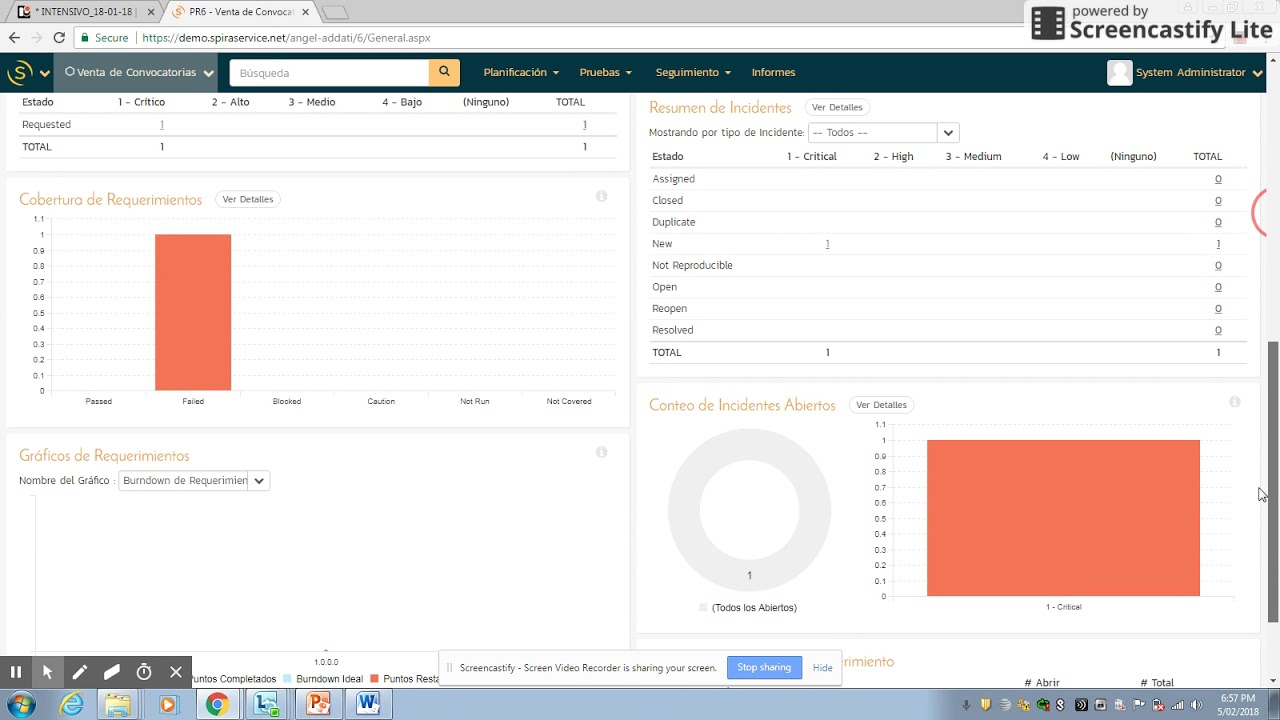The image size is (1280, 720).
Task: Go back with the browser back arrow
Action: click(13, 37)
